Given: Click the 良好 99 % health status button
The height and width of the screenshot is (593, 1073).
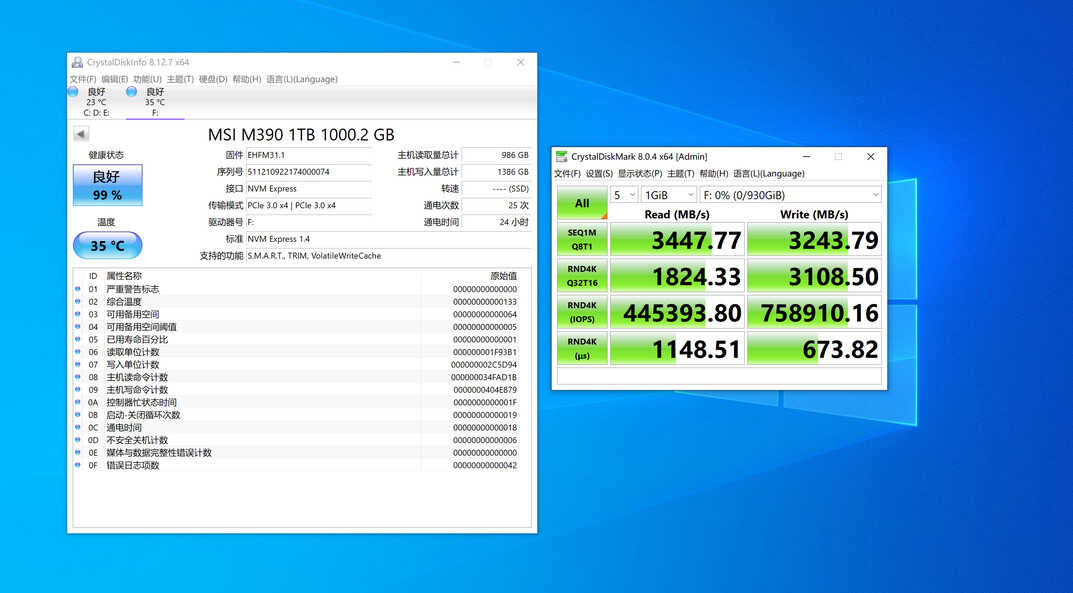Looking at the screenshot, I should point(107,185).
